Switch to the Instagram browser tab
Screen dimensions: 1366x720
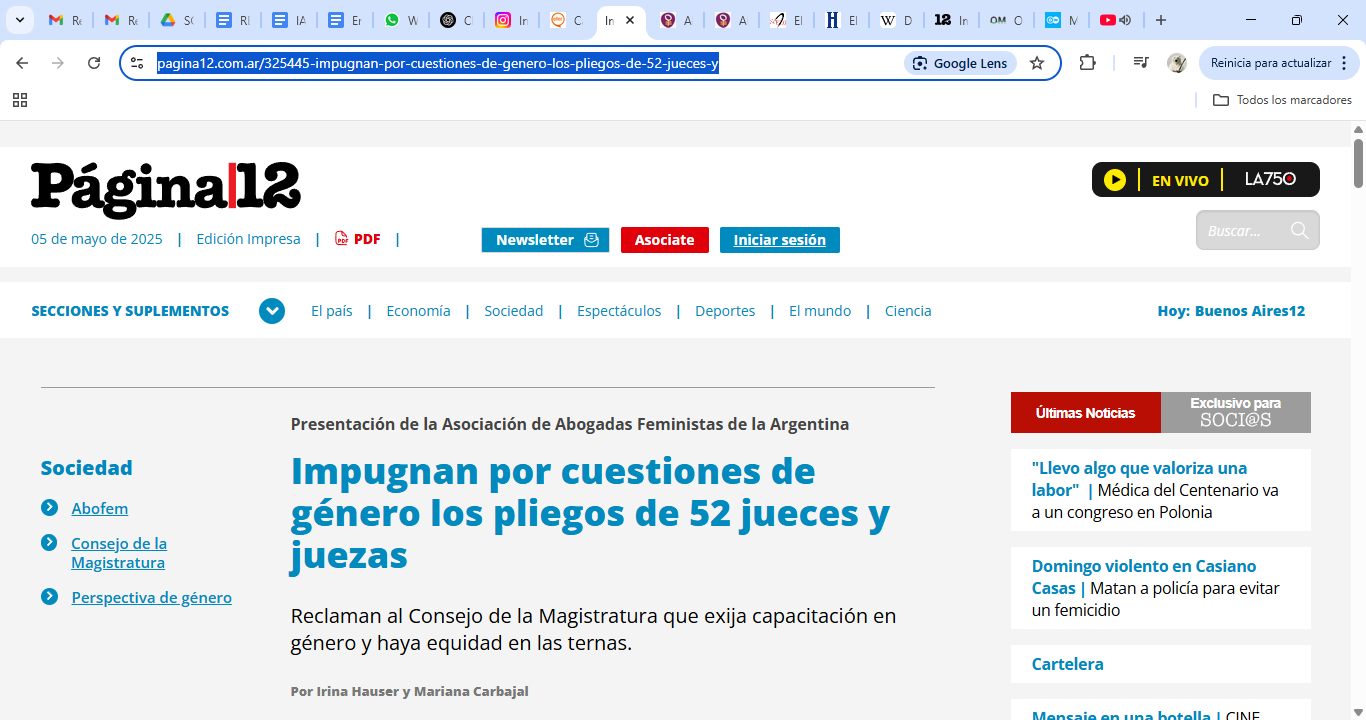(x=511, y=19)
